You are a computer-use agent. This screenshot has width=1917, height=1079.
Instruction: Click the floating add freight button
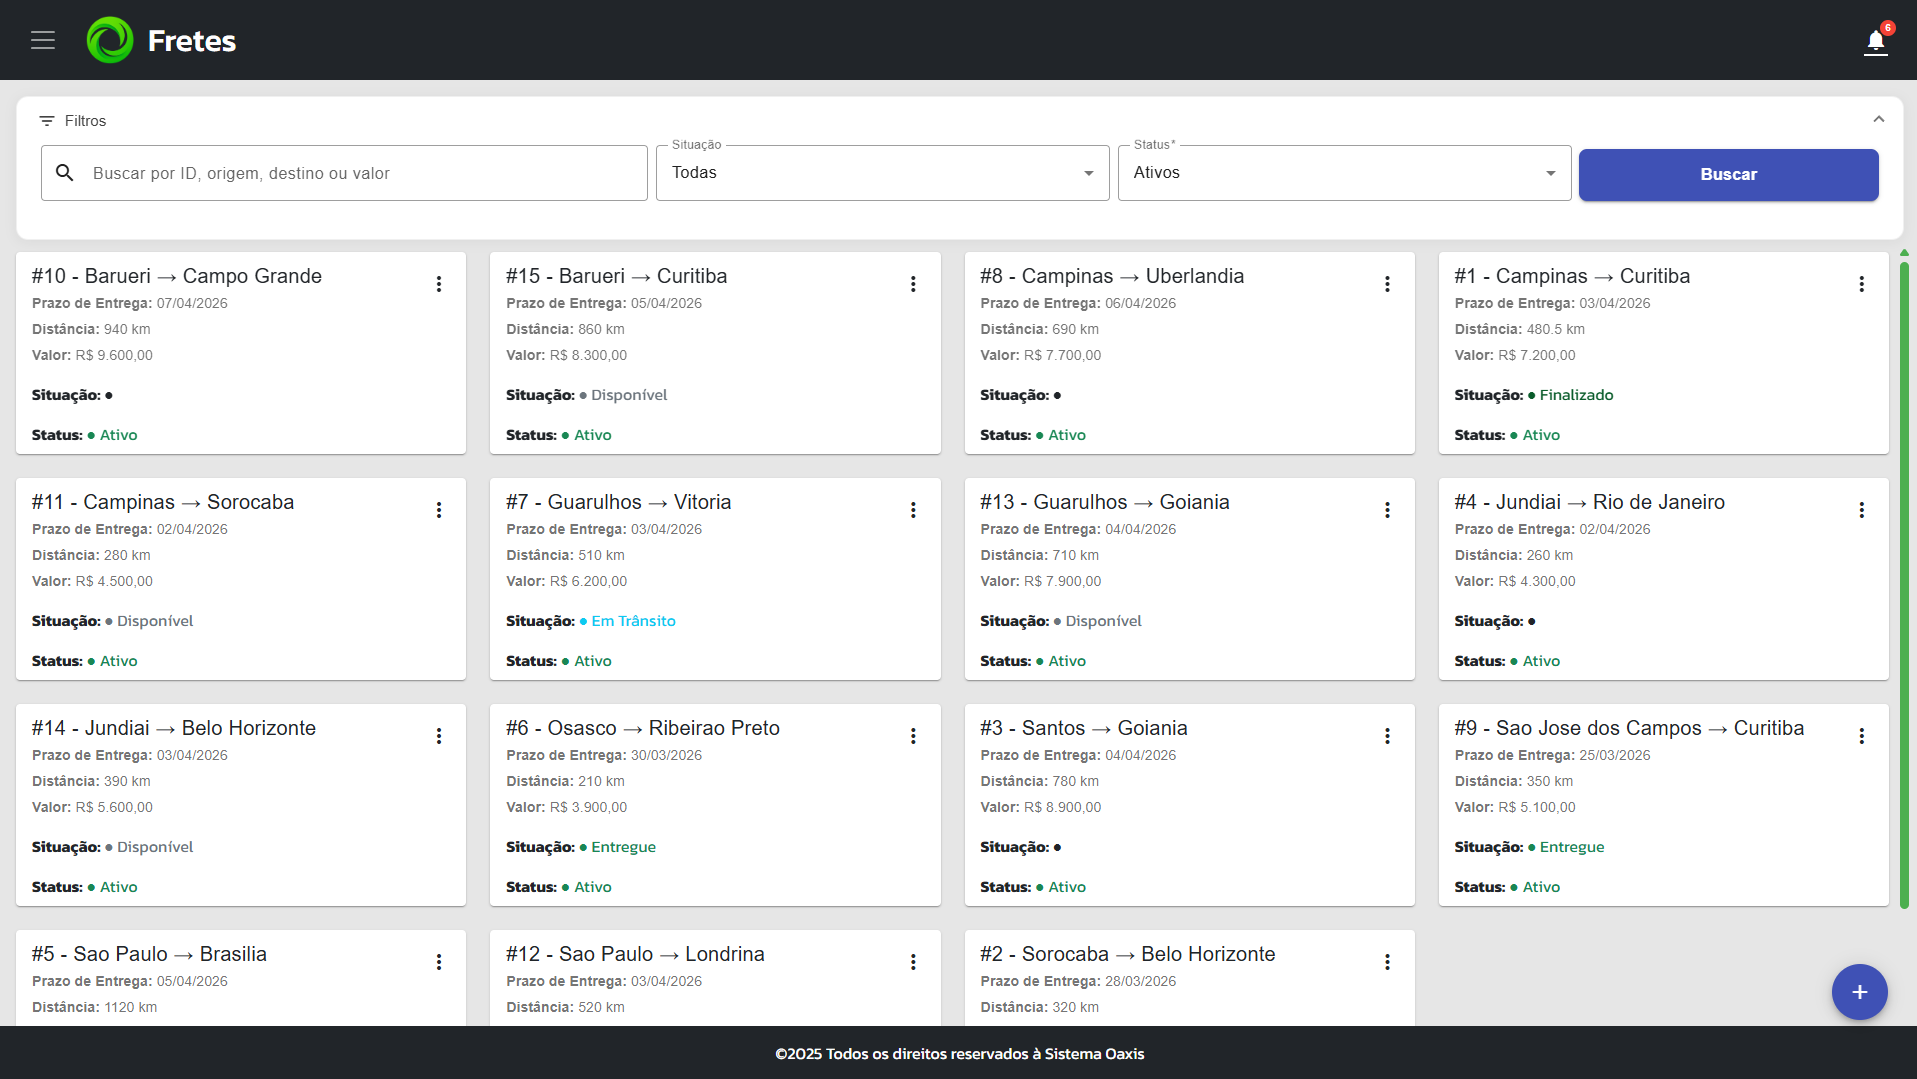pyautogui.click(x=1859, y=992)
